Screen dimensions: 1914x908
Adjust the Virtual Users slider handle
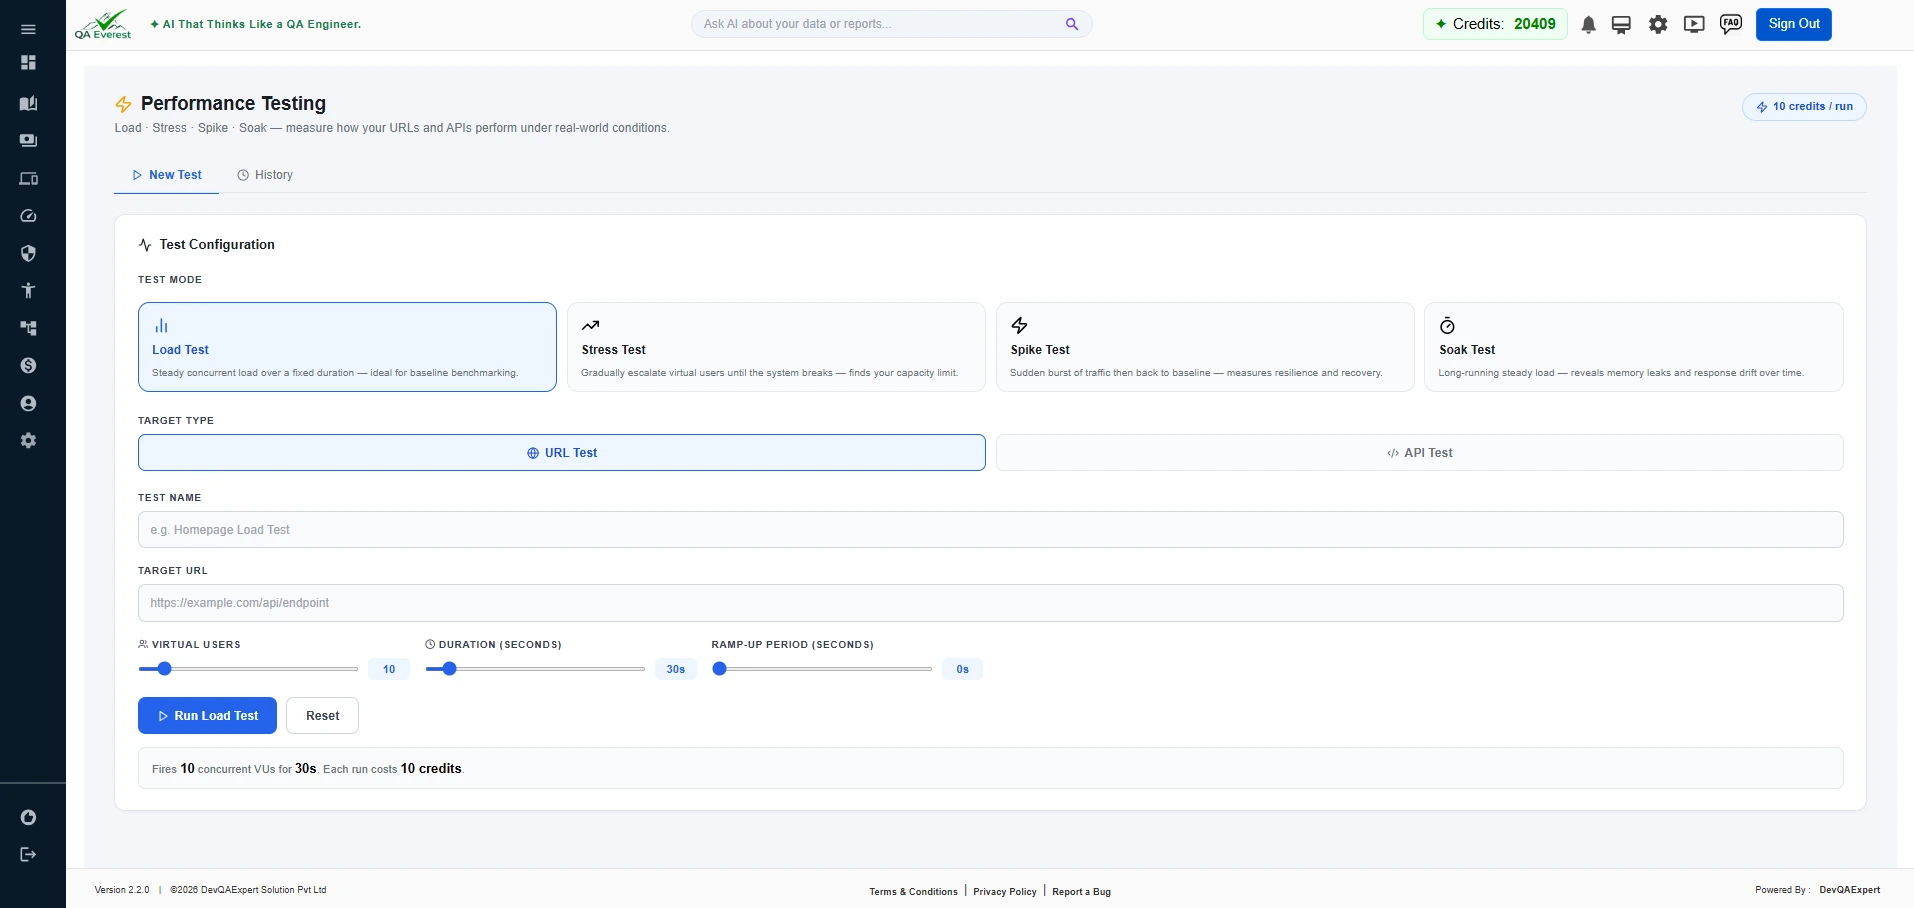(x=165, y=669)
